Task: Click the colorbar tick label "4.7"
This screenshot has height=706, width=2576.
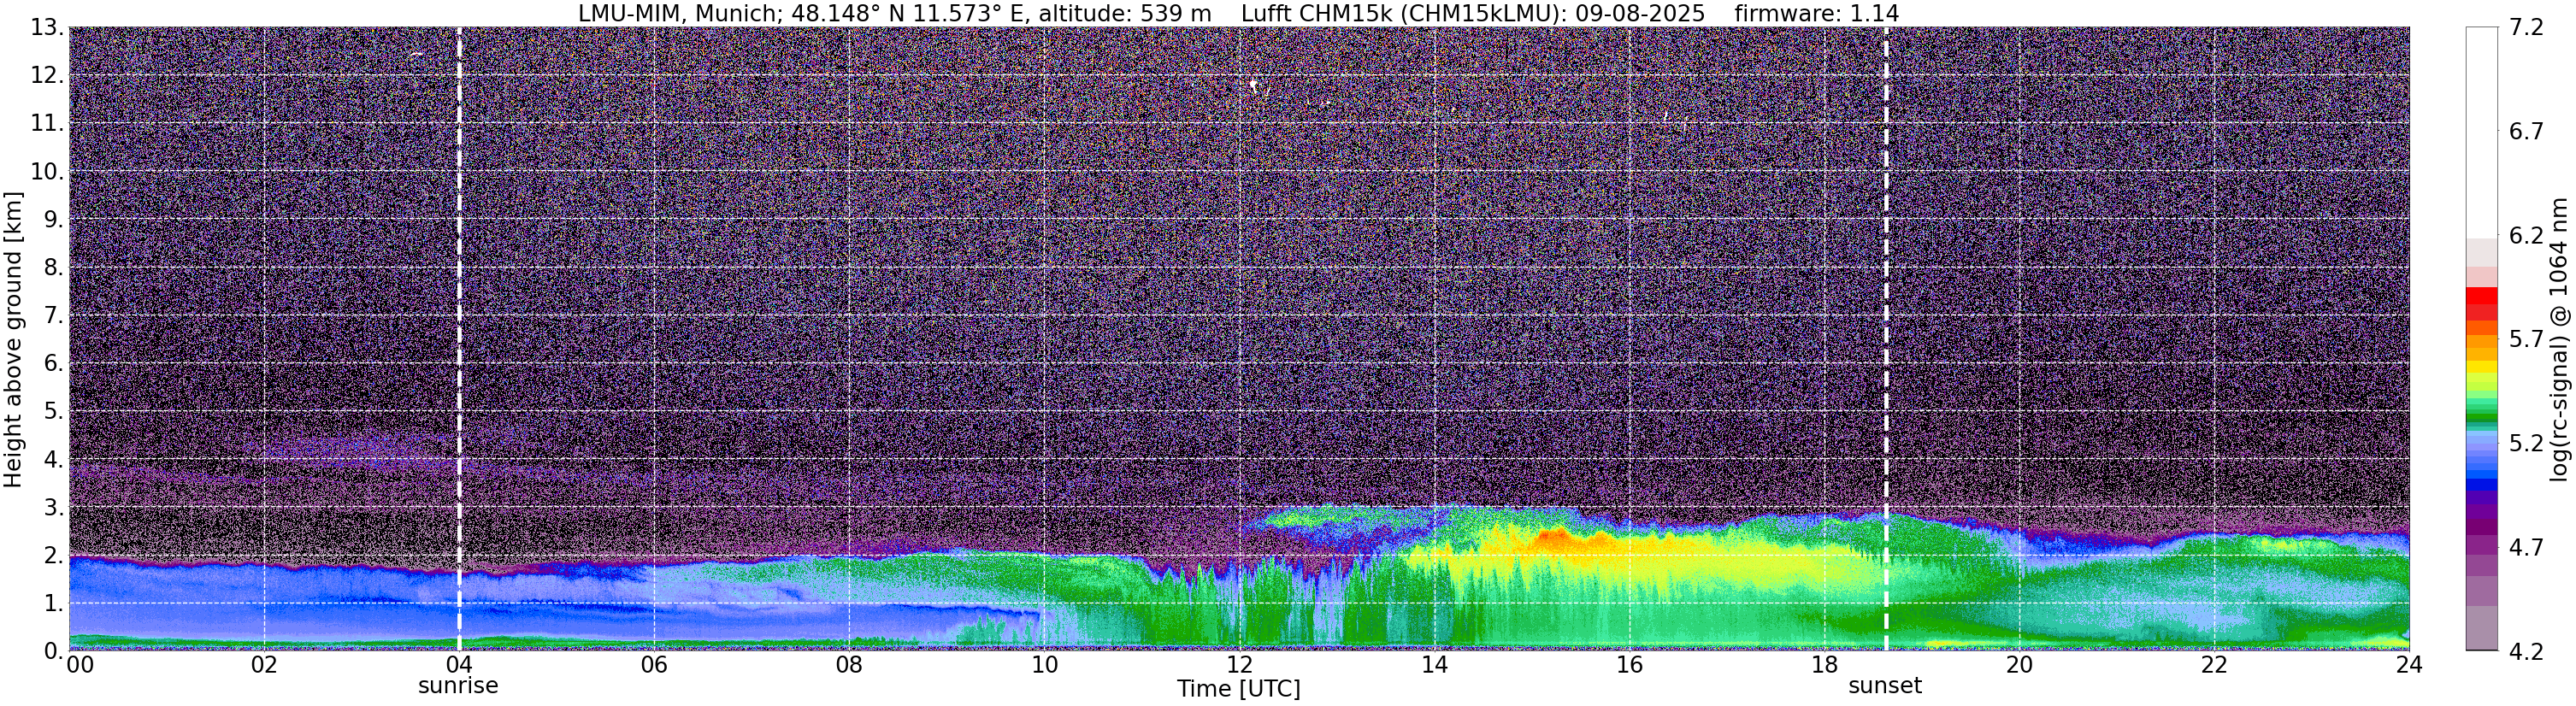Action: (x=2526, y=548)
